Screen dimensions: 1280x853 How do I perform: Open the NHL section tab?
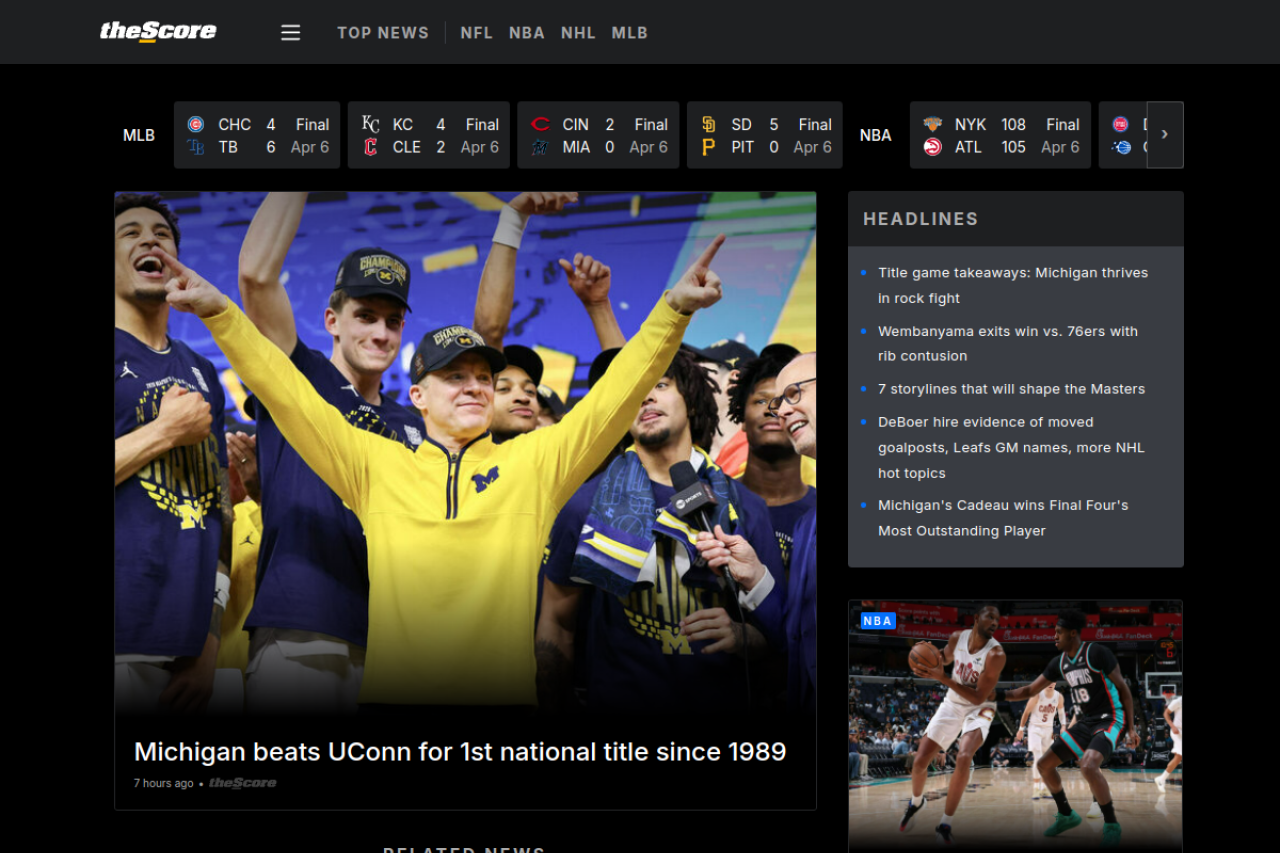(x=578, y=32)
